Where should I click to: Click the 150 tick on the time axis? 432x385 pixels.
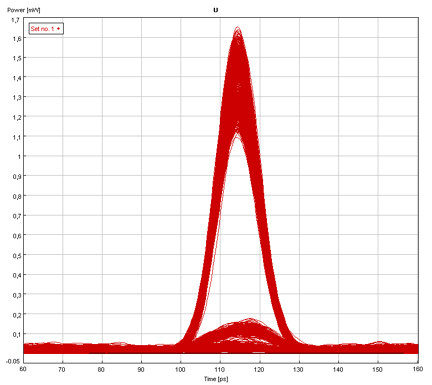coord(378,369)
